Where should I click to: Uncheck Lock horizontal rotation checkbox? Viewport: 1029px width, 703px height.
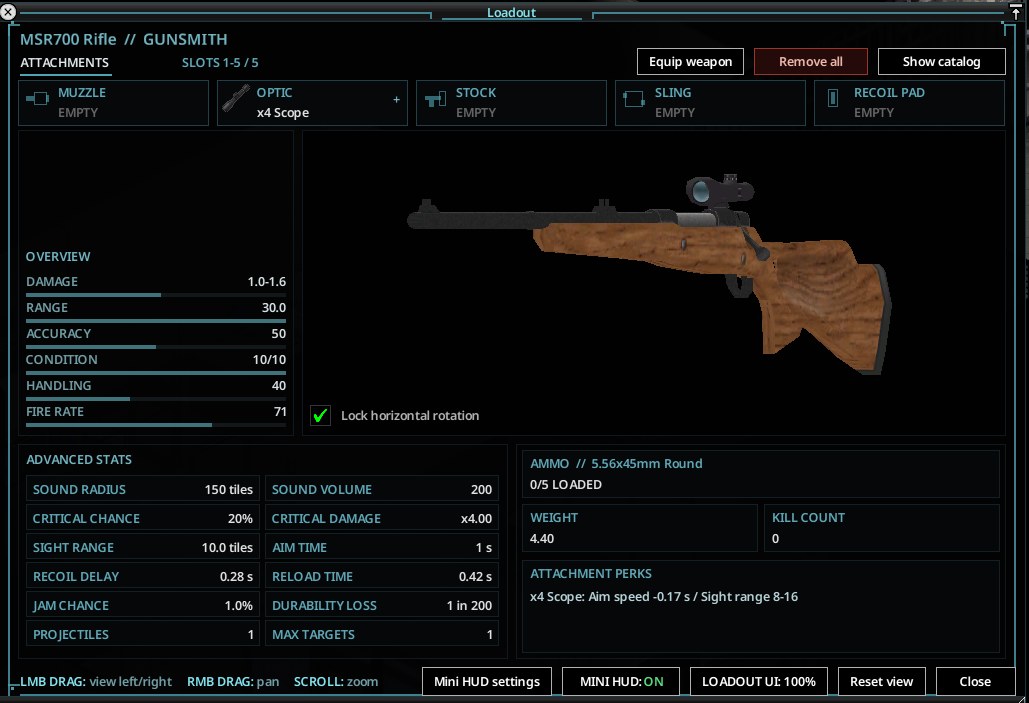pos(320,415)
